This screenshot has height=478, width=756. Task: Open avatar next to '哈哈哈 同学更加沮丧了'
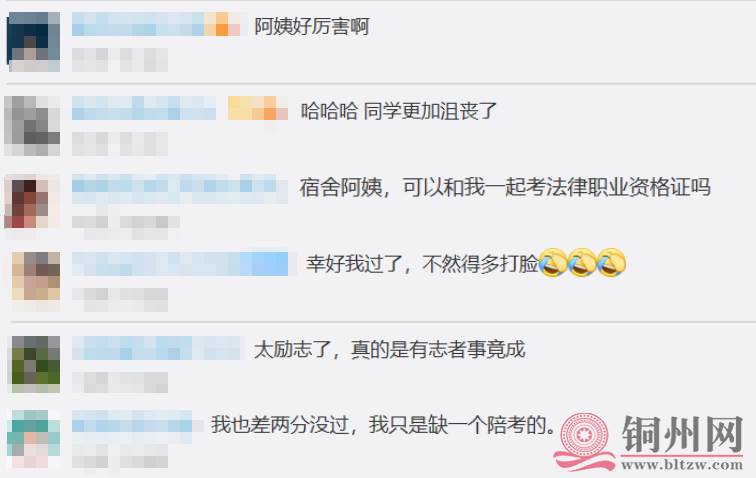click(32, 125)
